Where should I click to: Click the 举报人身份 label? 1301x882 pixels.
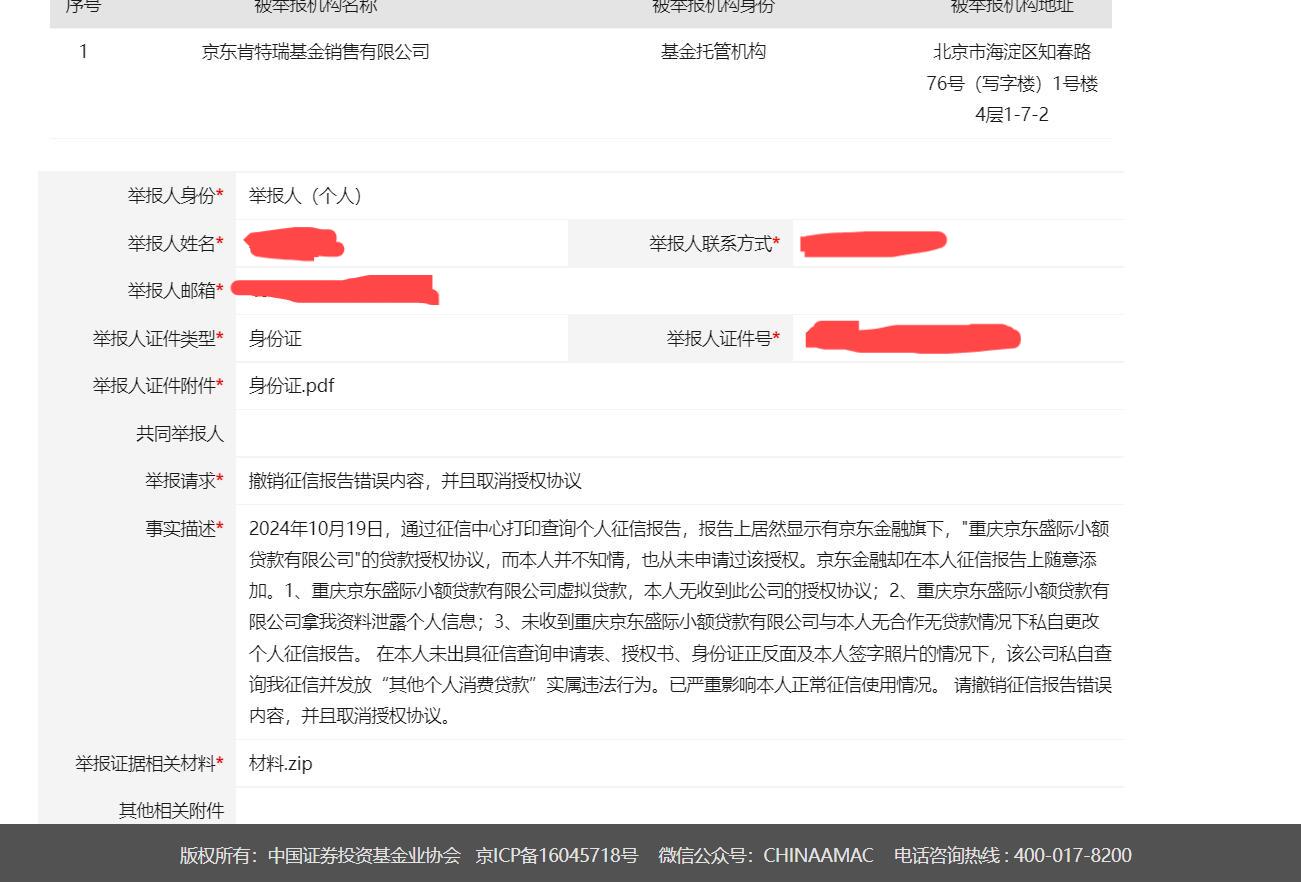(x=175, y=196)
